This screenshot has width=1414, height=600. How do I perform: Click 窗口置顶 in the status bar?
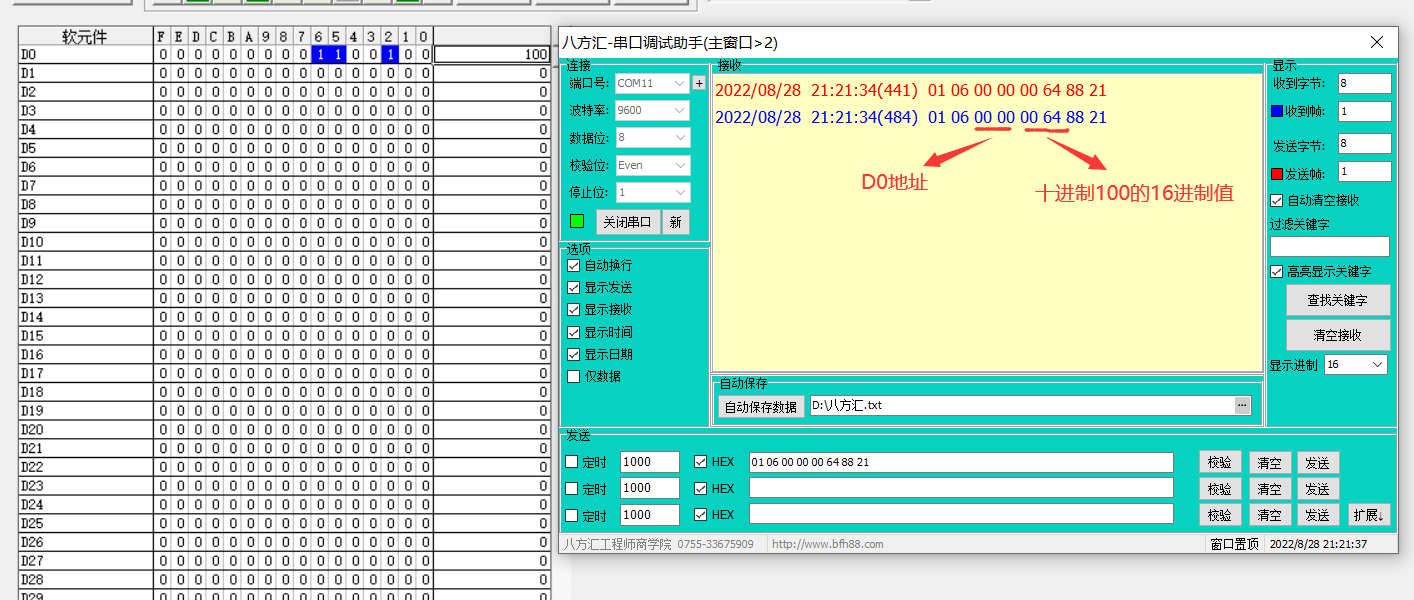point(1234,544)
